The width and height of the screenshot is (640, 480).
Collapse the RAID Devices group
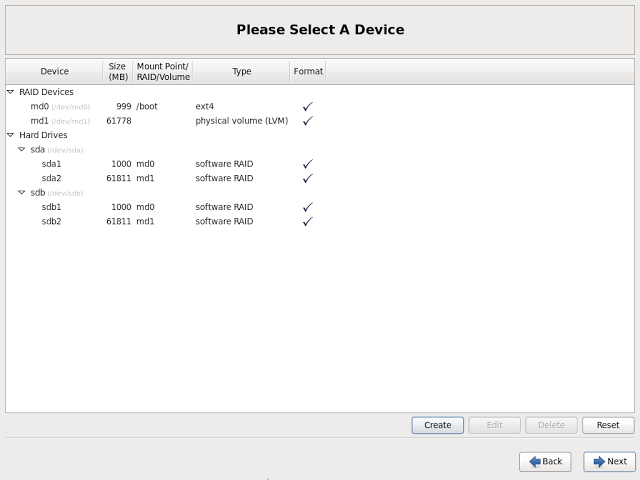[11, 92]
